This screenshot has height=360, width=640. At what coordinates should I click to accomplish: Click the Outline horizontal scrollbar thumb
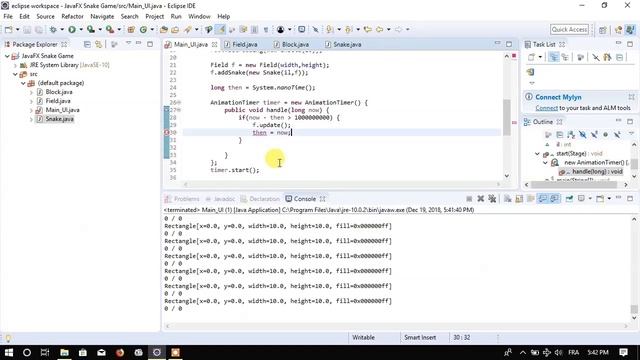pos(574,185)
